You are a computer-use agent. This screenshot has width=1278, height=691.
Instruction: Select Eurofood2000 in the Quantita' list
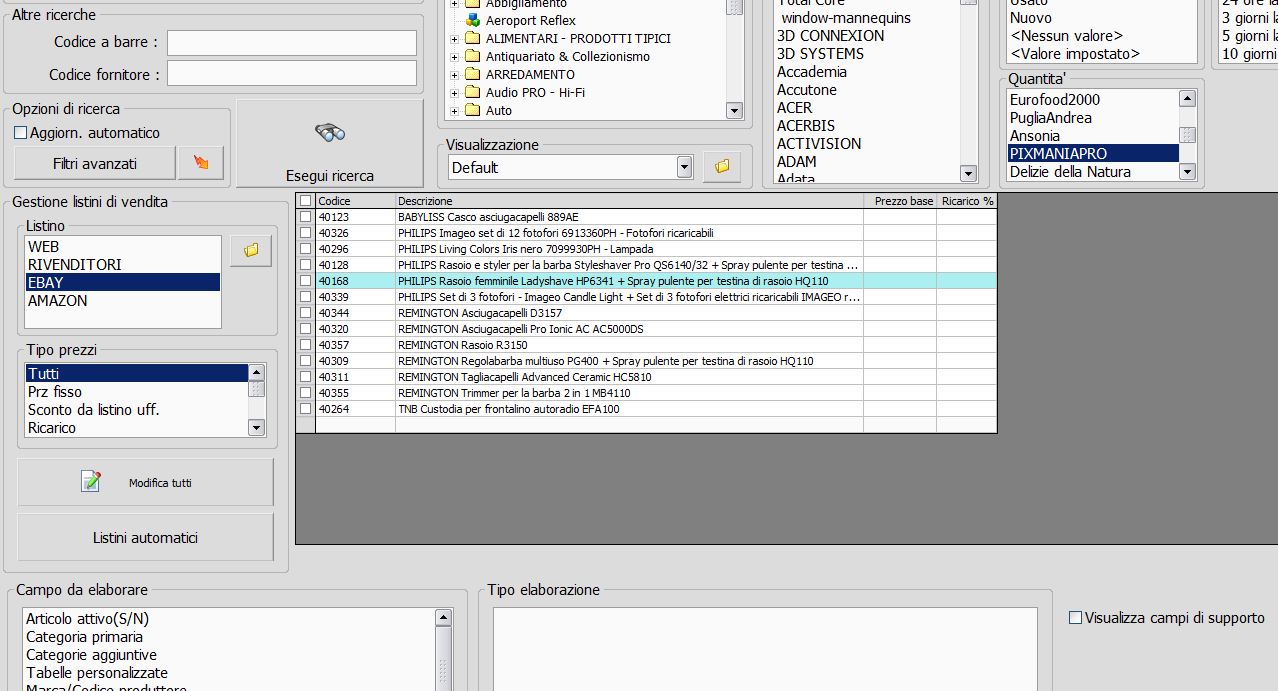(1093, 99)
